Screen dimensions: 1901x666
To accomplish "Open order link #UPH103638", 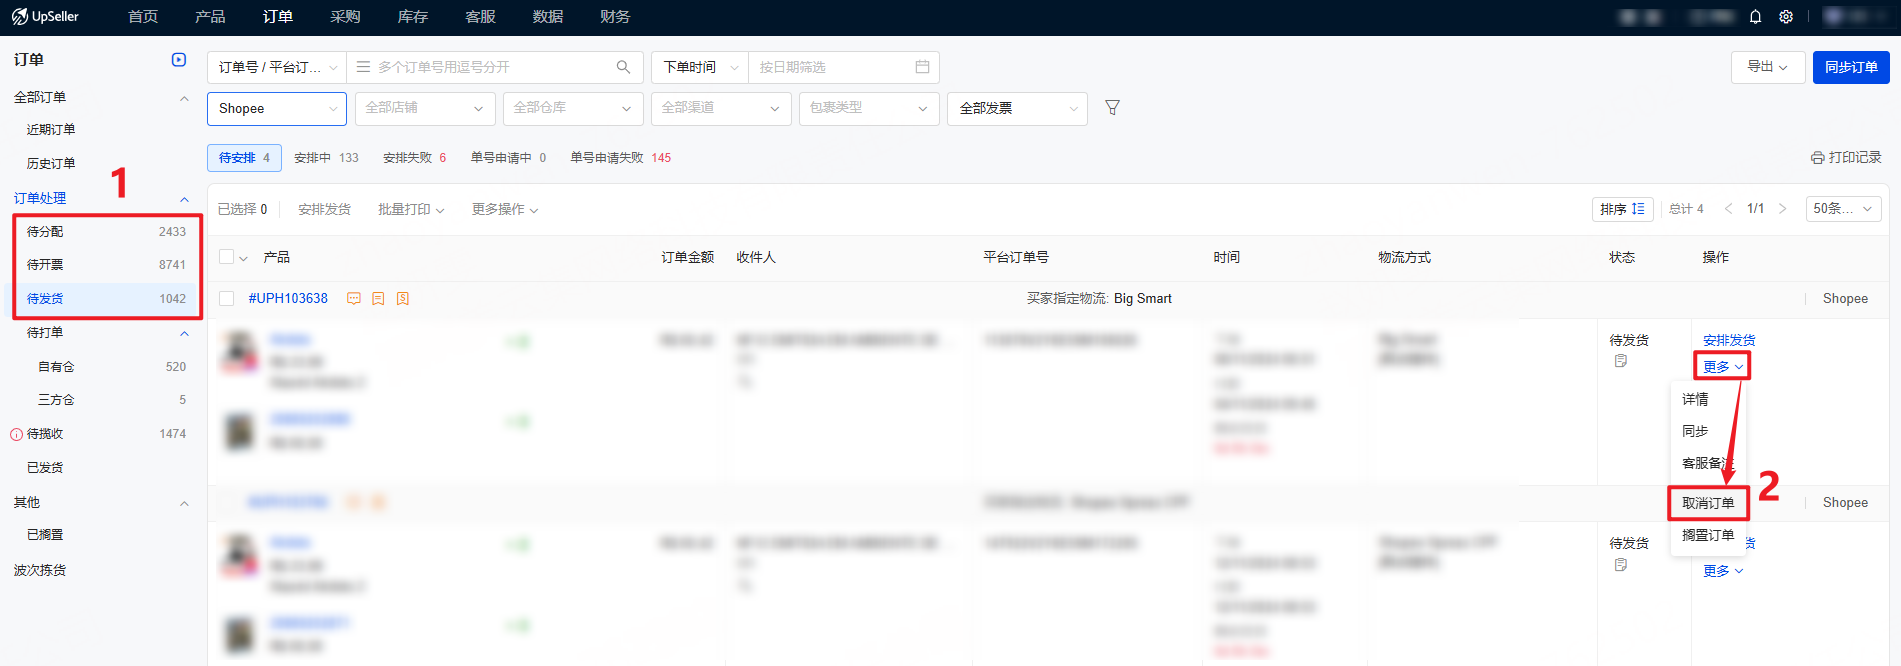I will [288, 299].
